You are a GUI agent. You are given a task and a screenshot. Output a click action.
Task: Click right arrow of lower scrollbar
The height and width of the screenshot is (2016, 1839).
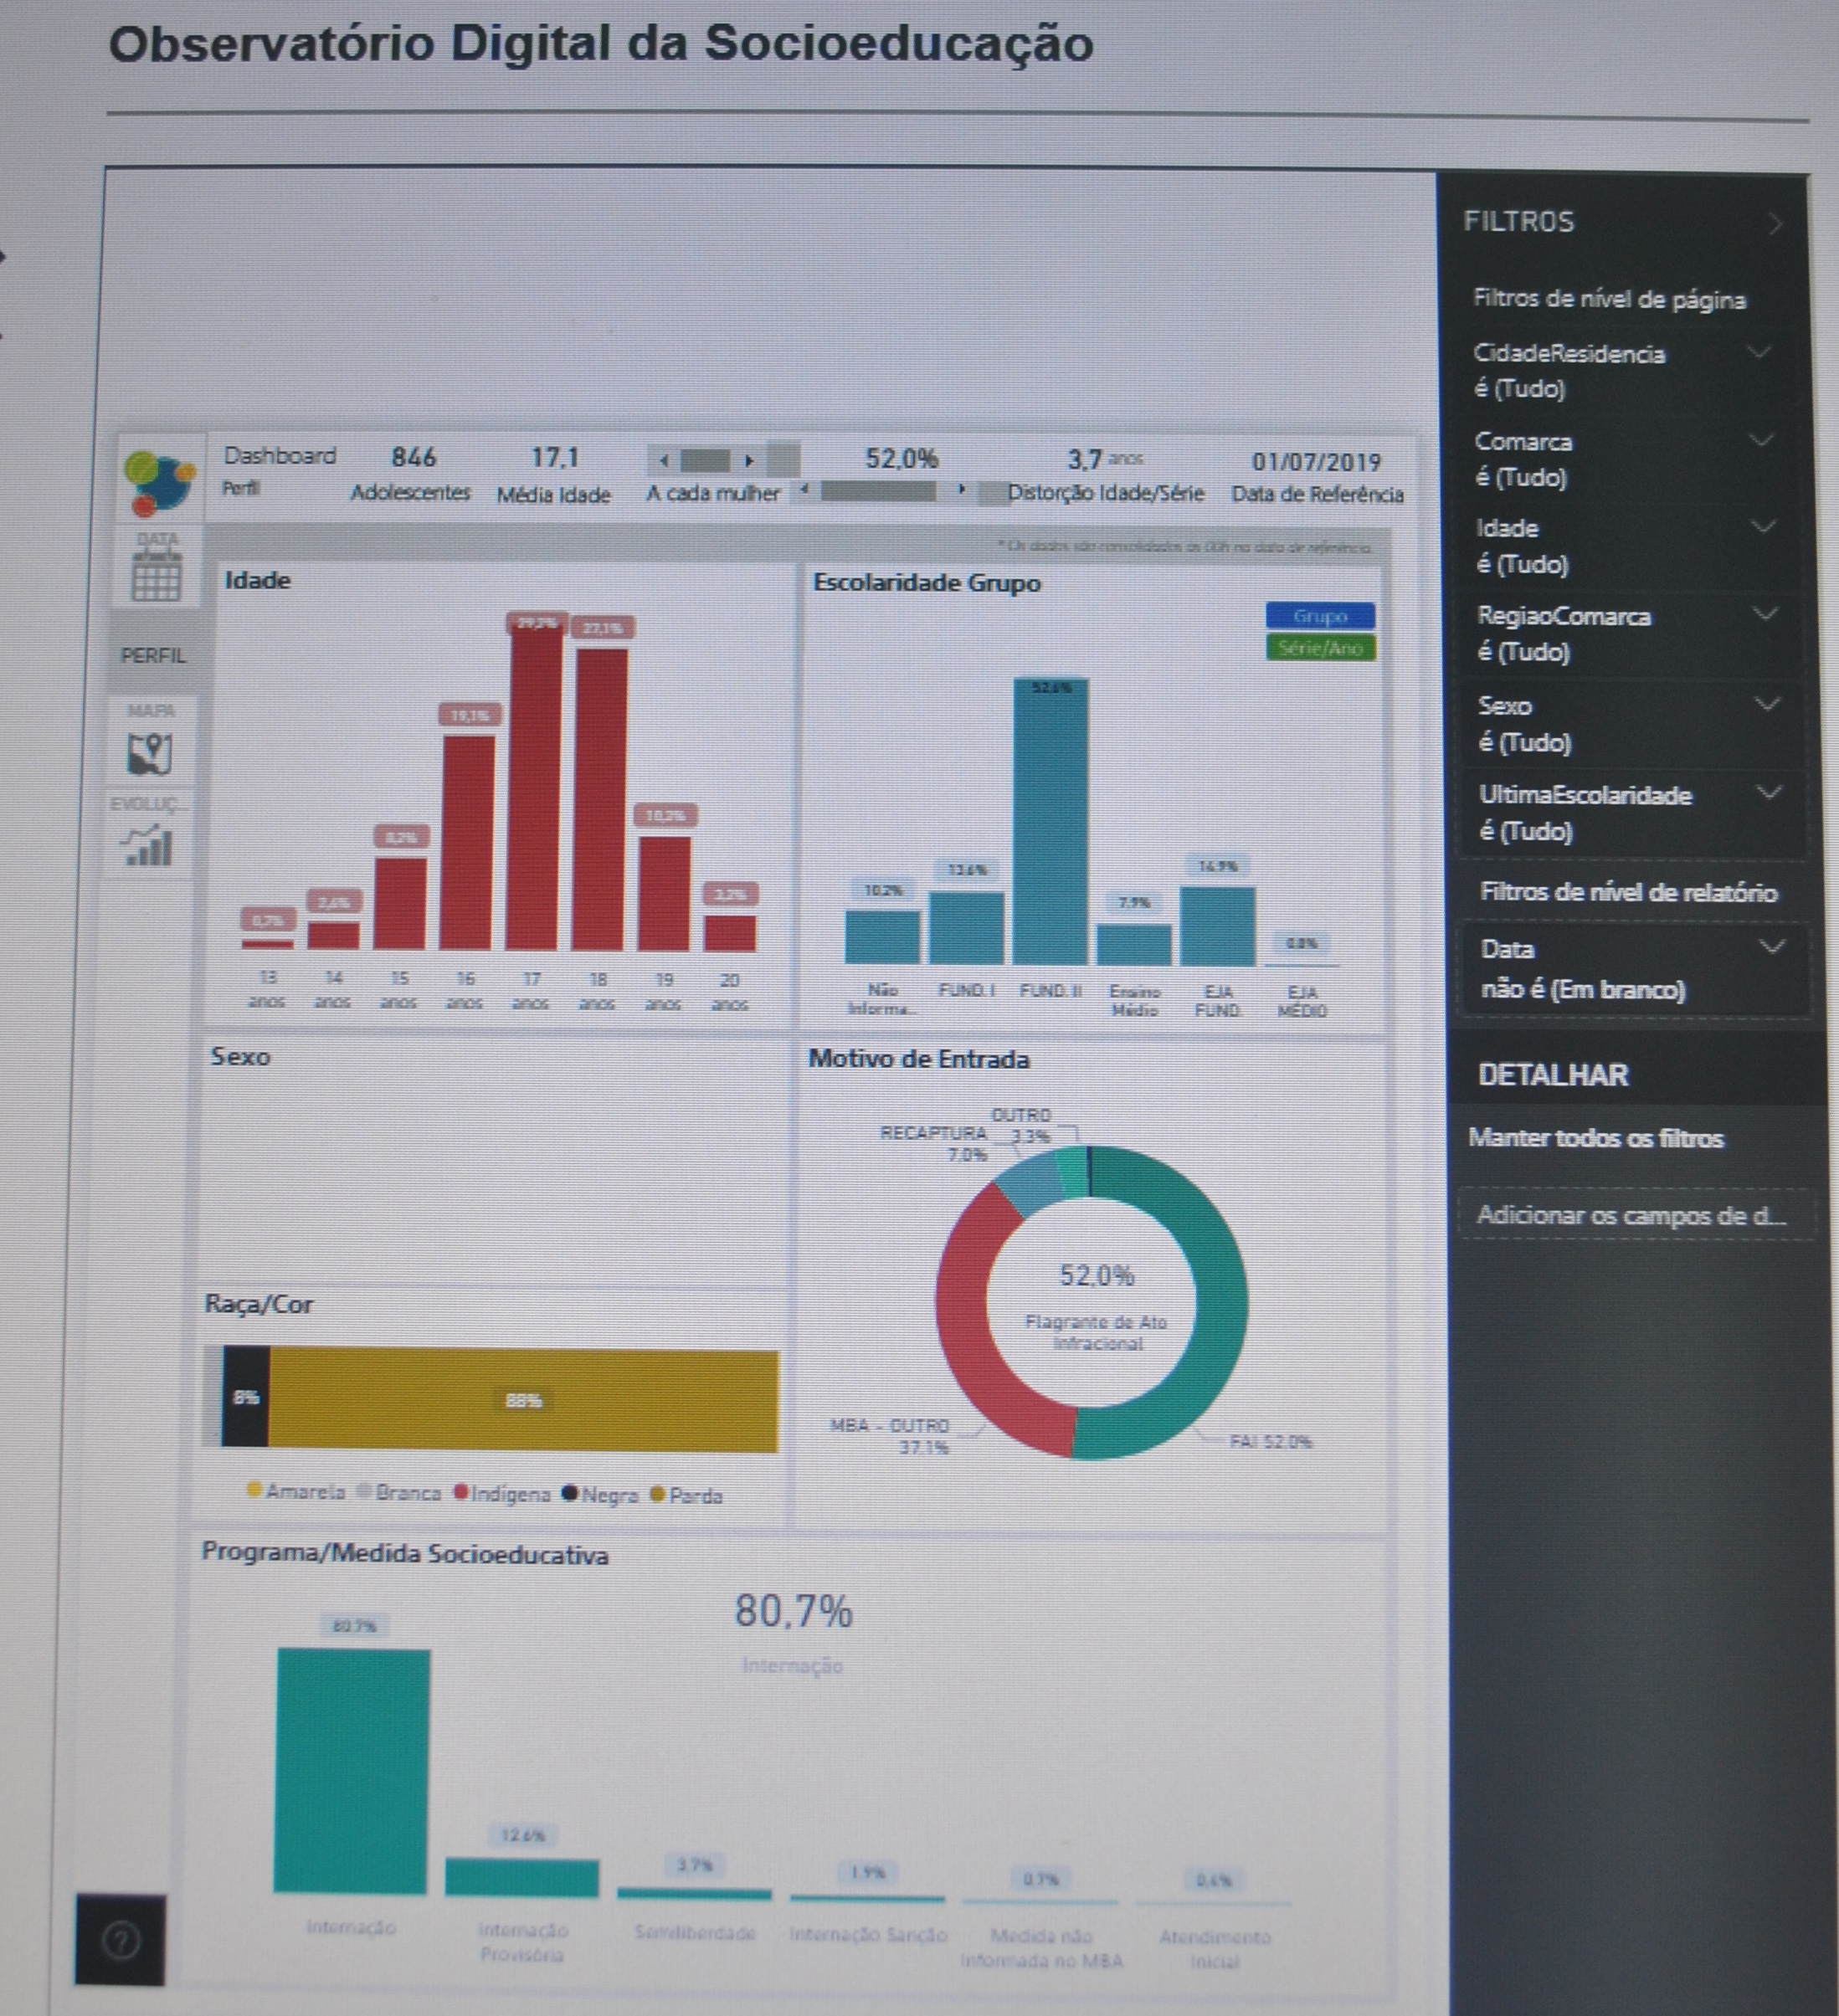pyautogui.click(x=961, y=490)
